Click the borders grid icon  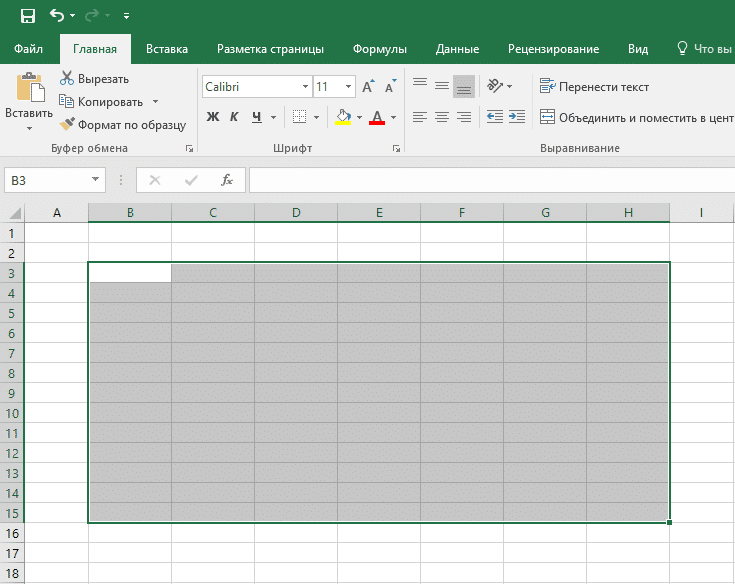click(299, 117)
